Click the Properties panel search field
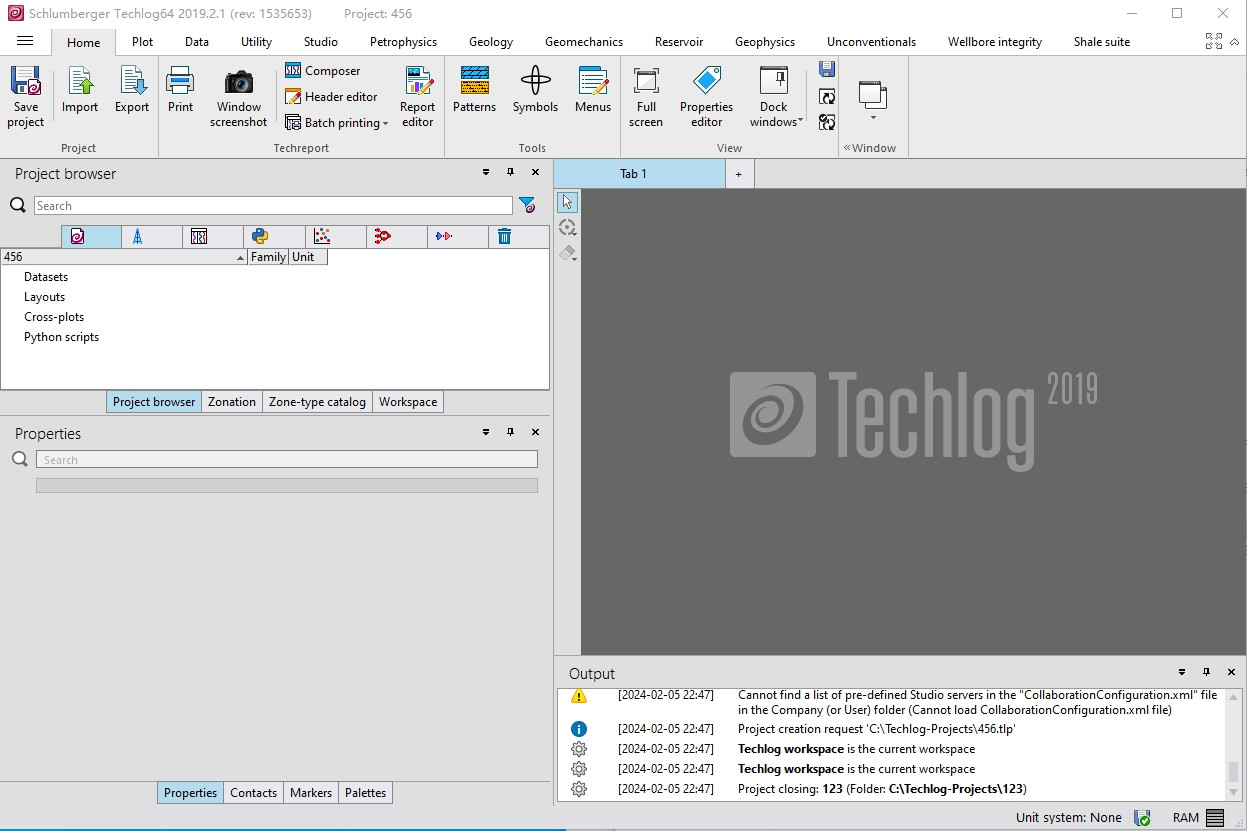1247x831 pixels. pos(287,459)
